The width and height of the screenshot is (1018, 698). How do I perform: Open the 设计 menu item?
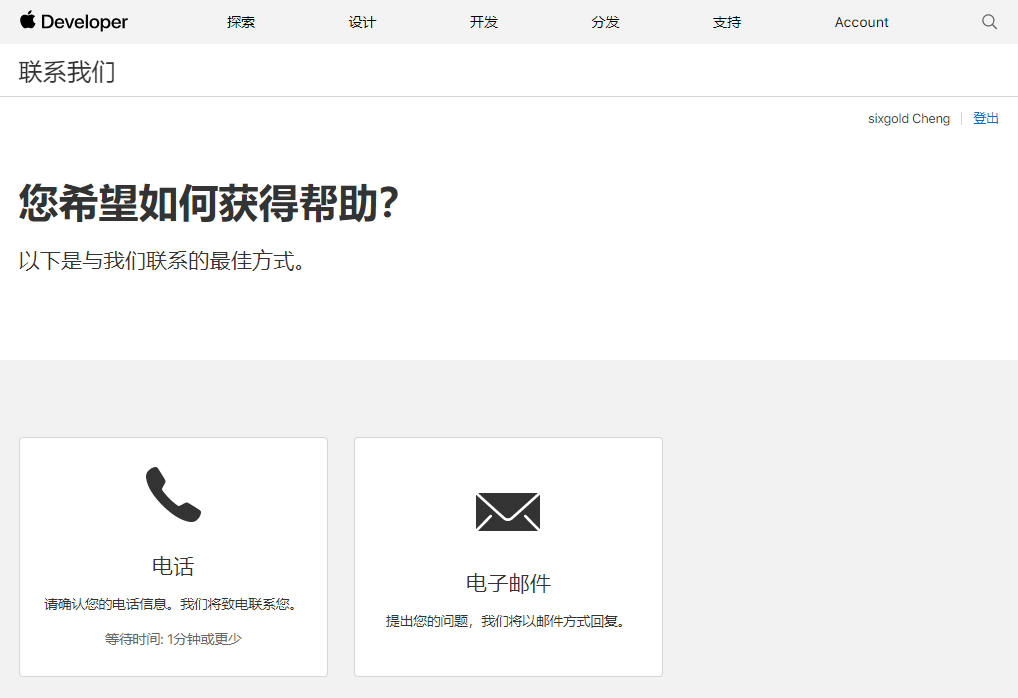click(x=362, y=22)
